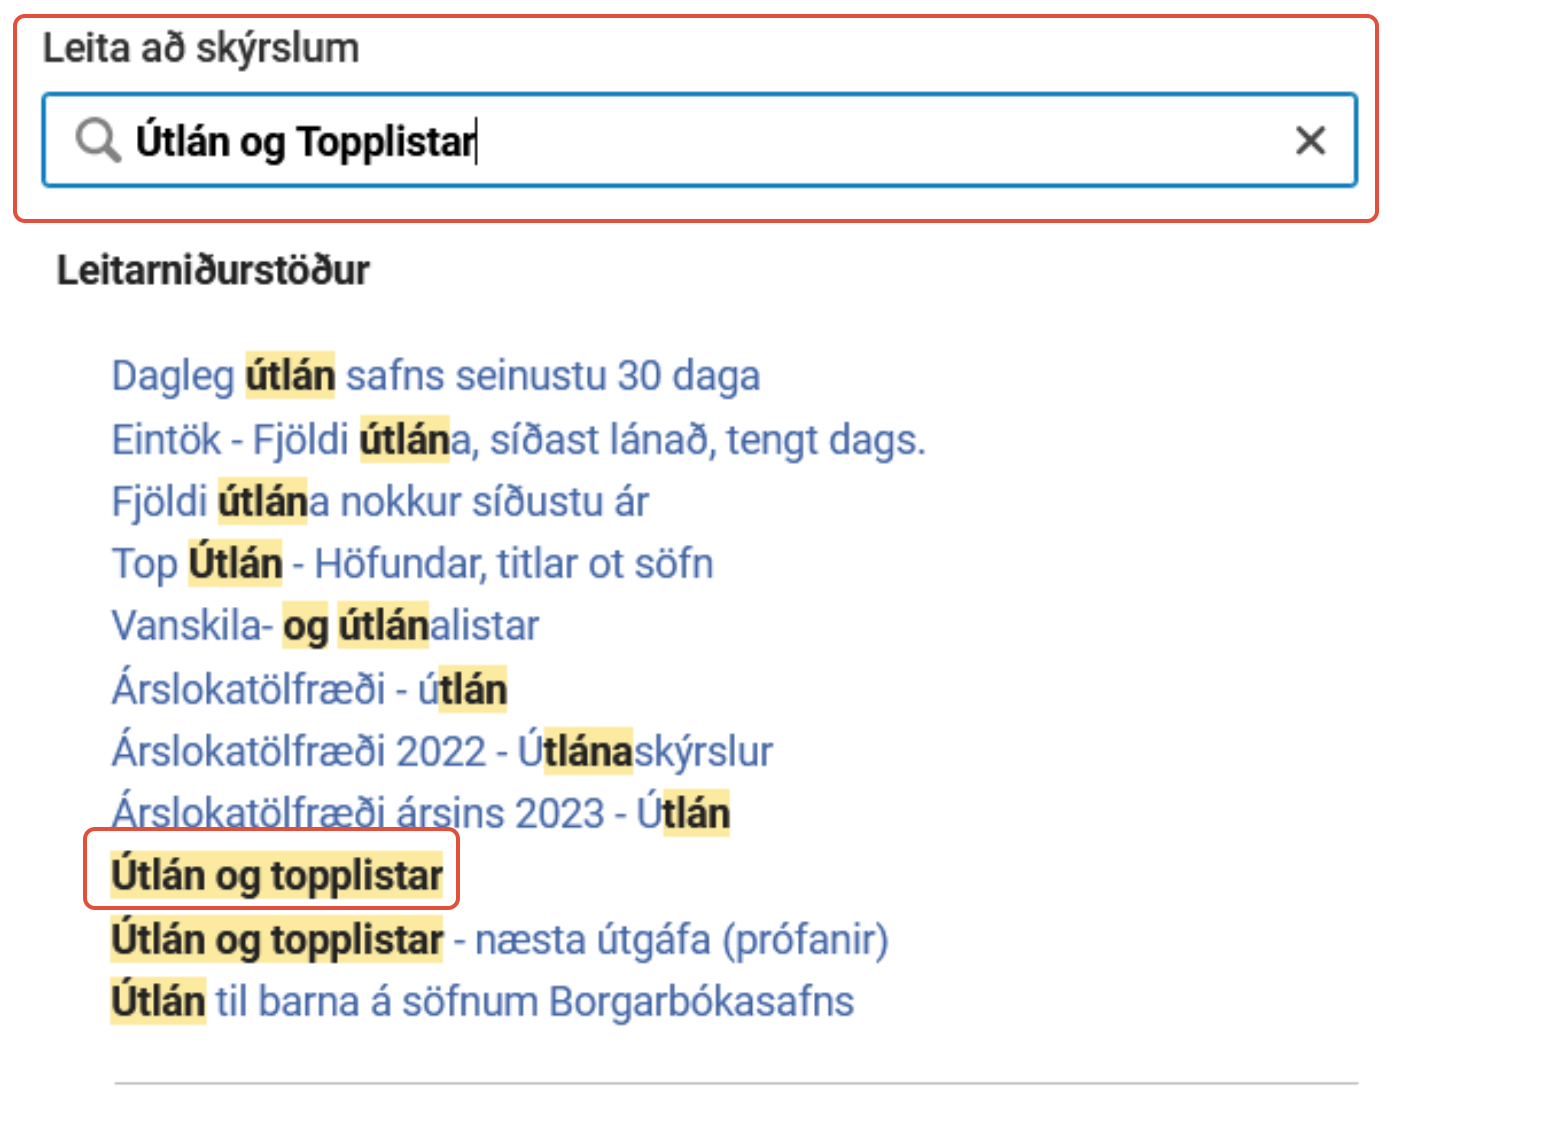
Task: Open 'Dagleg útlán safns seinustu 30 daga'
Action: click(x=435, y=377)
